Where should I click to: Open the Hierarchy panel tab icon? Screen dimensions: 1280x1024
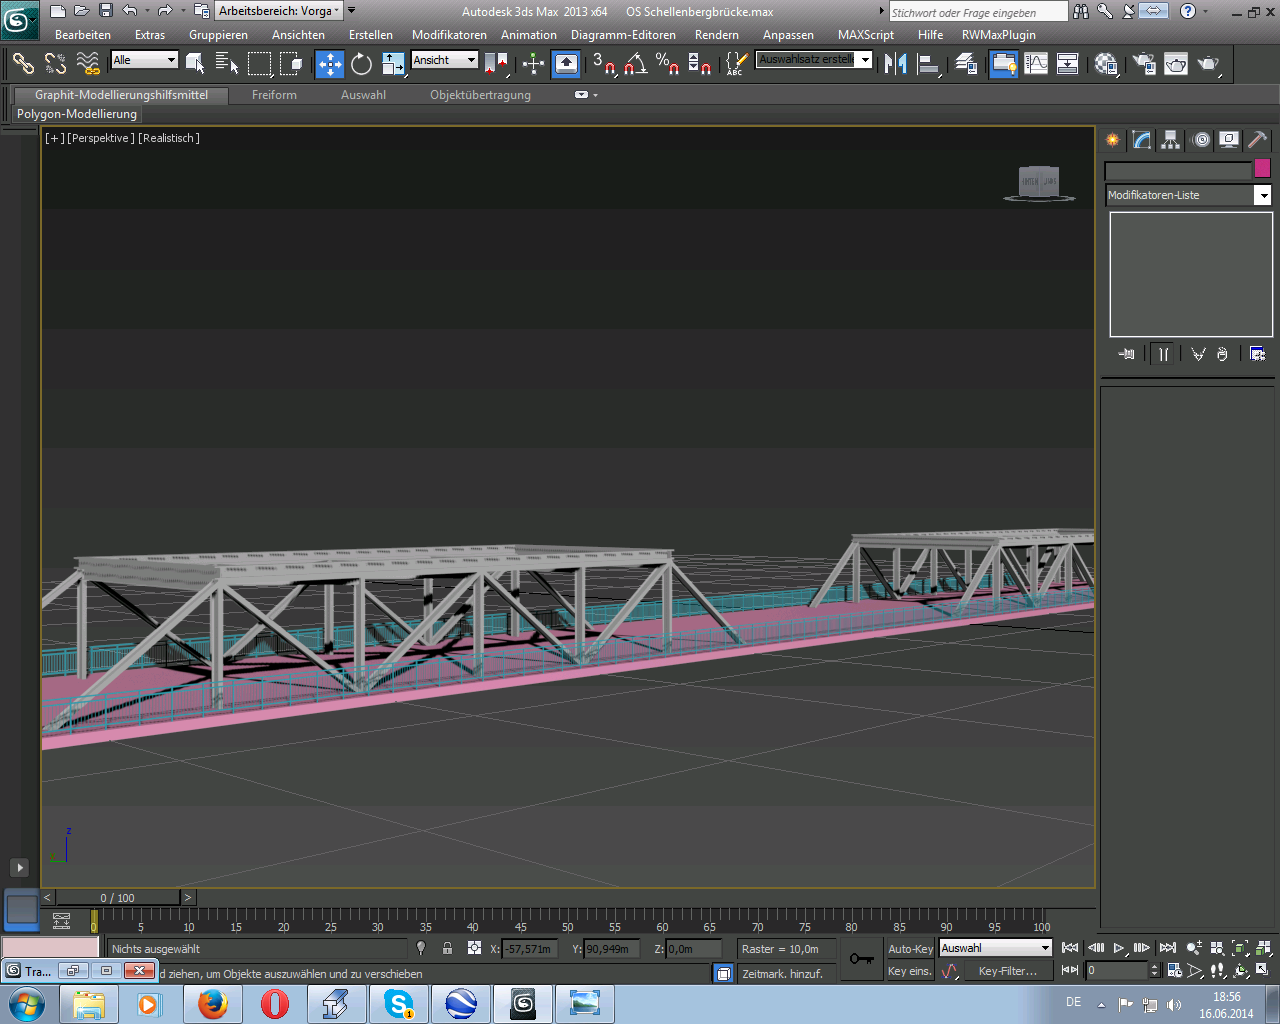[1170, 140]
